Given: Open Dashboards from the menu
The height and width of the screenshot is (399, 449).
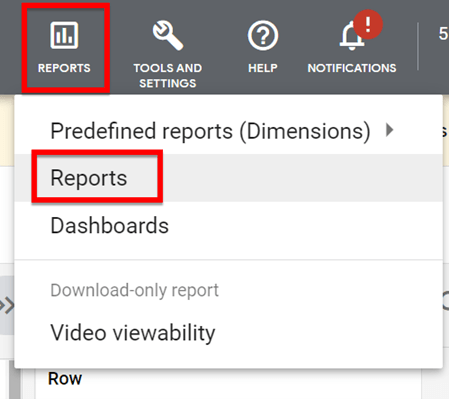Looking at the screenshot, I should pyautogui.click(x=229, y=226).
